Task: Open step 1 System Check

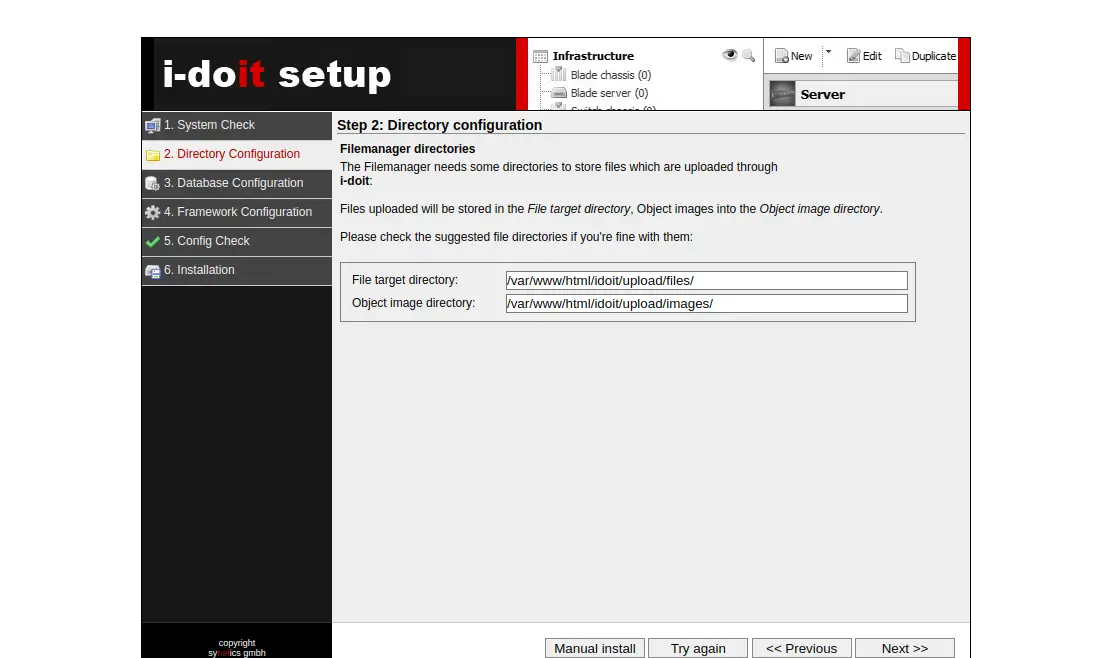Action: [237, 125]
